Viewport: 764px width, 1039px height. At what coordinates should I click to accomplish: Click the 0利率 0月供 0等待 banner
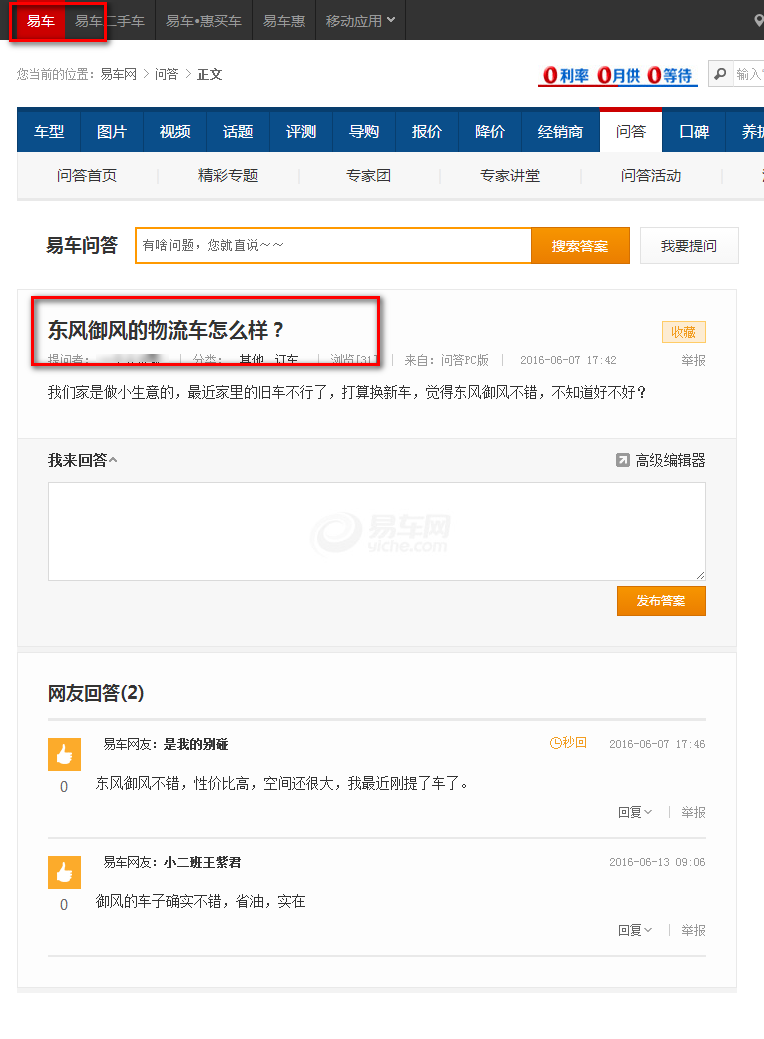point(618,76)
